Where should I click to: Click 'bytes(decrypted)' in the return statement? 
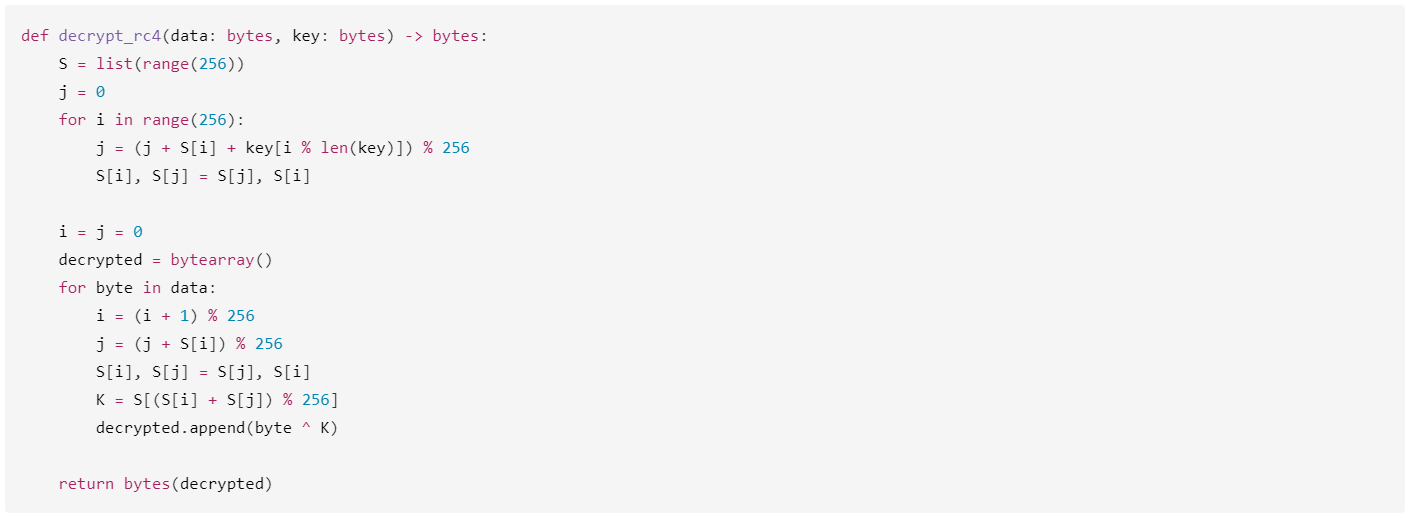(x=198, y=484)
